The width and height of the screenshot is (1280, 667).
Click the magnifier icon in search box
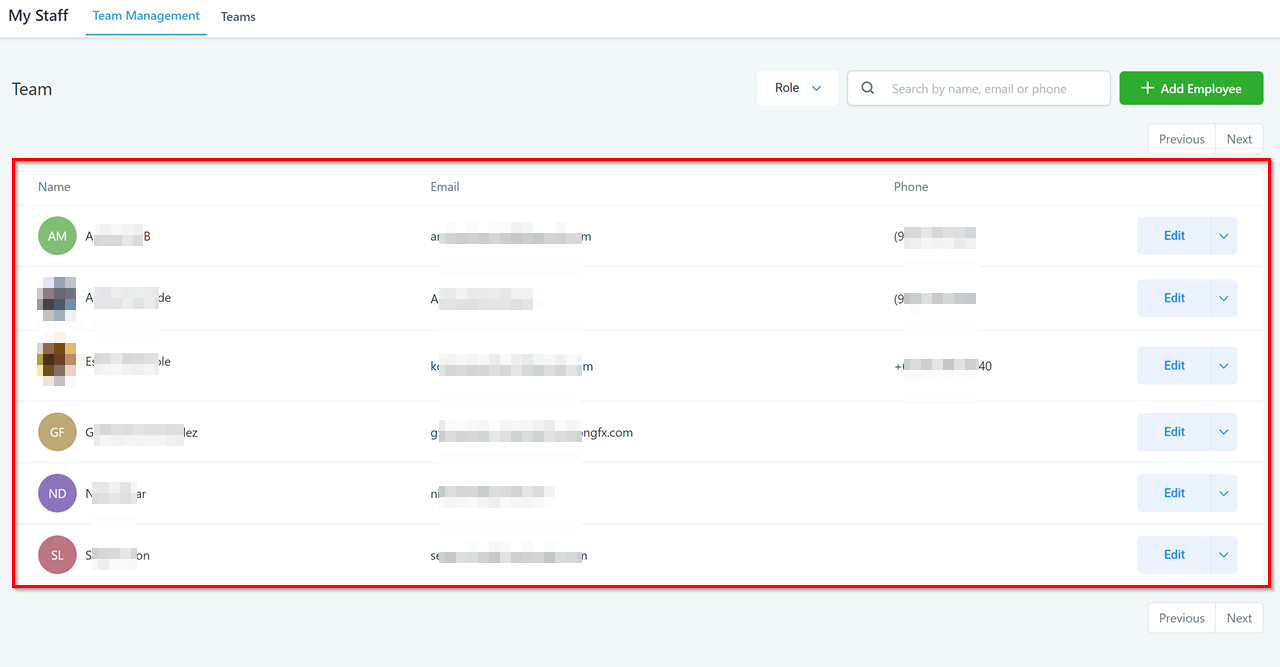click(869, 88)
